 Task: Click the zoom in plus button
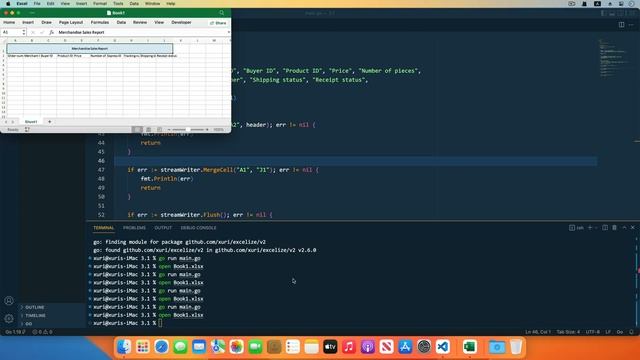(207, 129)
